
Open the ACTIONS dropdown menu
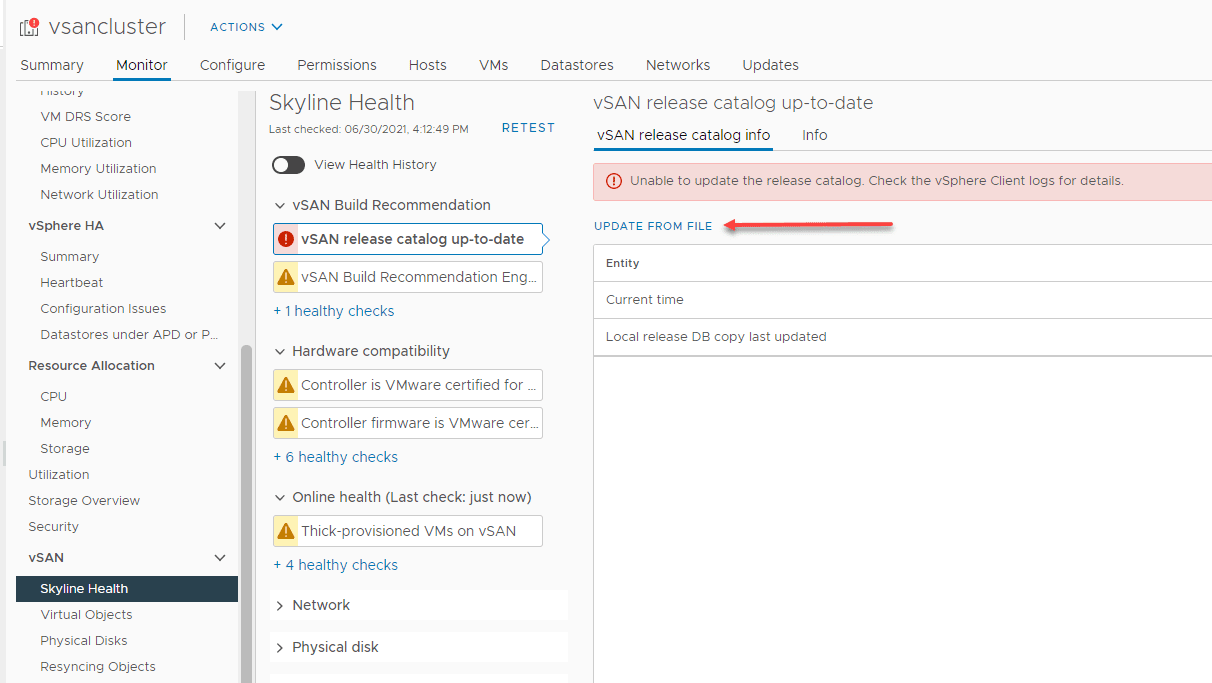(x=245, y=27)
